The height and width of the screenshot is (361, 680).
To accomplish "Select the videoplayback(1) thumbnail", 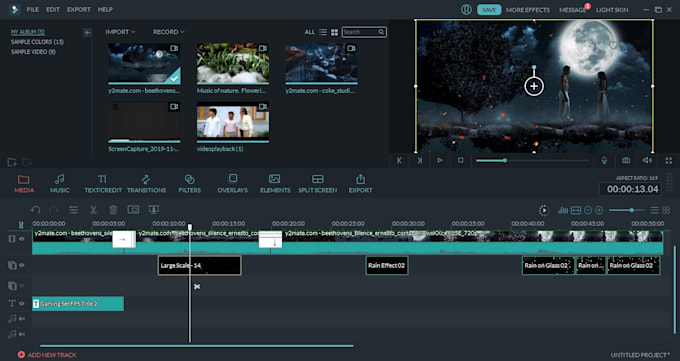I will (x=232, y=122).
